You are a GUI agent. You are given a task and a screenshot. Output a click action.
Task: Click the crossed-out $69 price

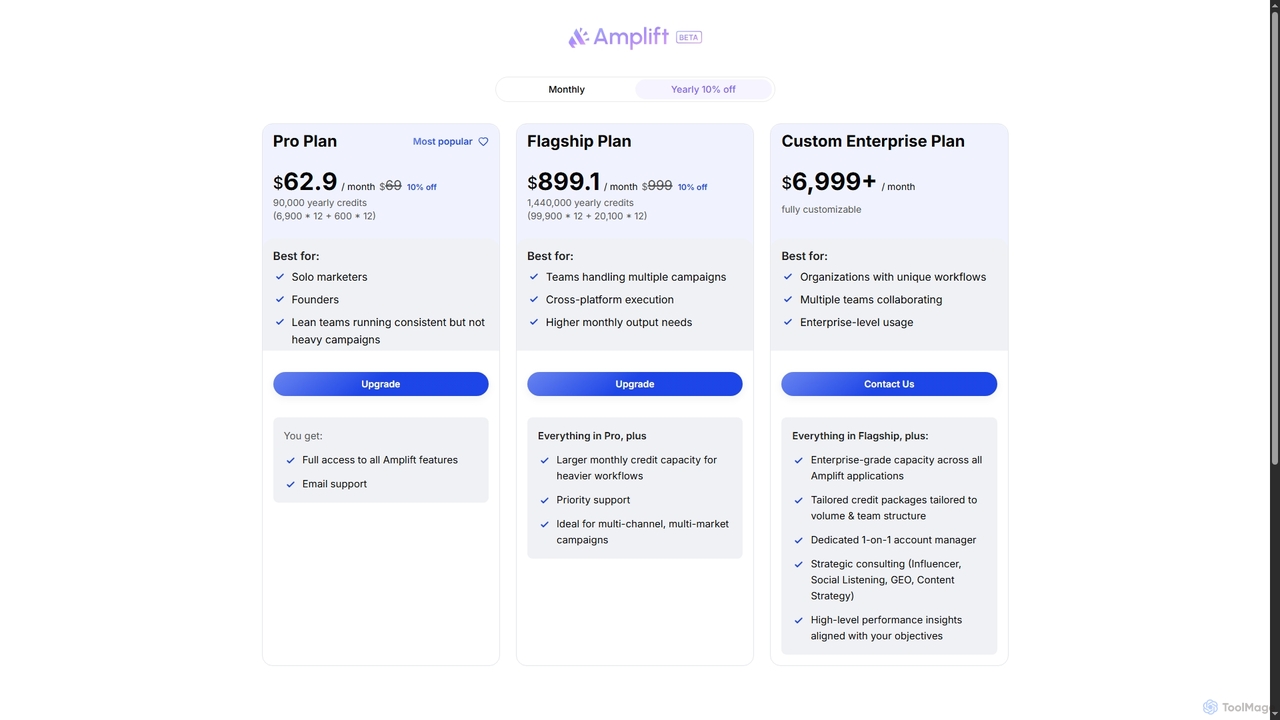pyautogui.click(x=390, y=186)
